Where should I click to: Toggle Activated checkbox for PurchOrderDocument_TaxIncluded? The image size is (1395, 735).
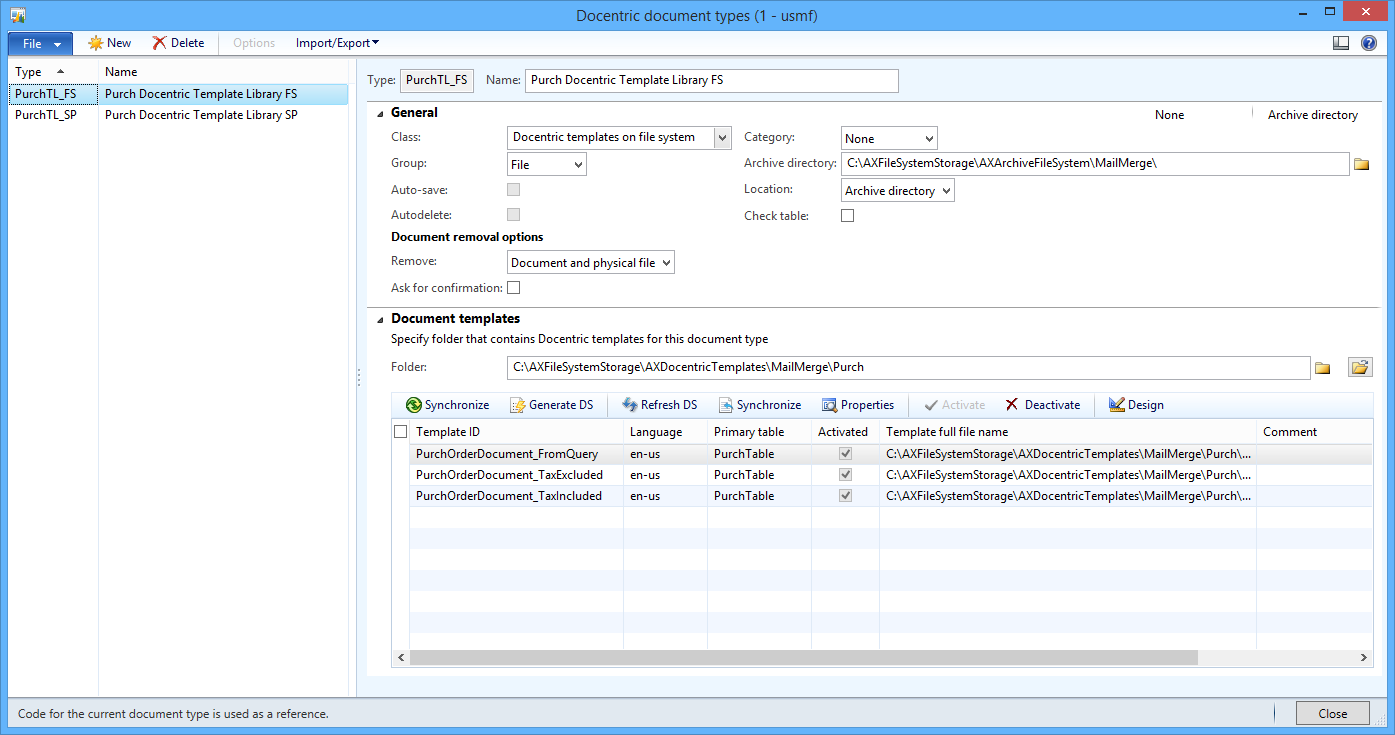[x=846, y=496]
